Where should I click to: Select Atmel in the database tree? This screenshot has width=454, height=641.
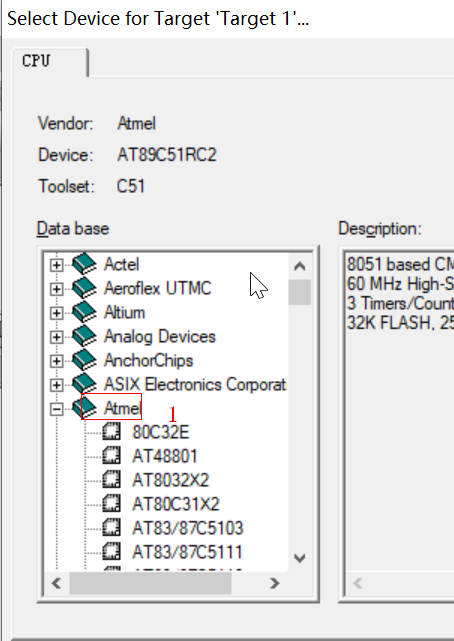(122, 408)
